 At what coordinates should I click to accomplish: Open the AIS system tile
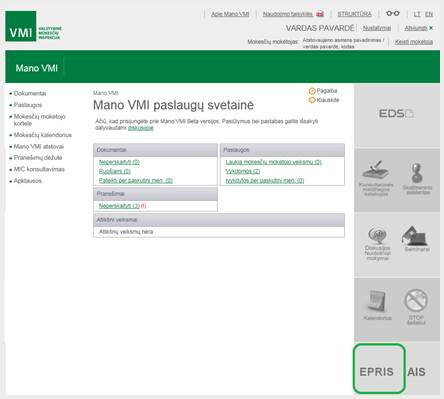tap(416, 372)
